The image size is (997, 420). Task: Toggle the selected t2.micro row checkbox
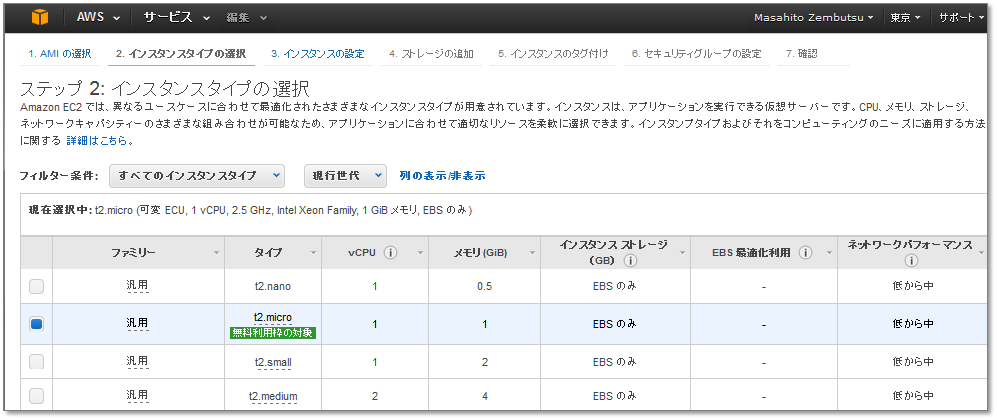coord(37,324)
